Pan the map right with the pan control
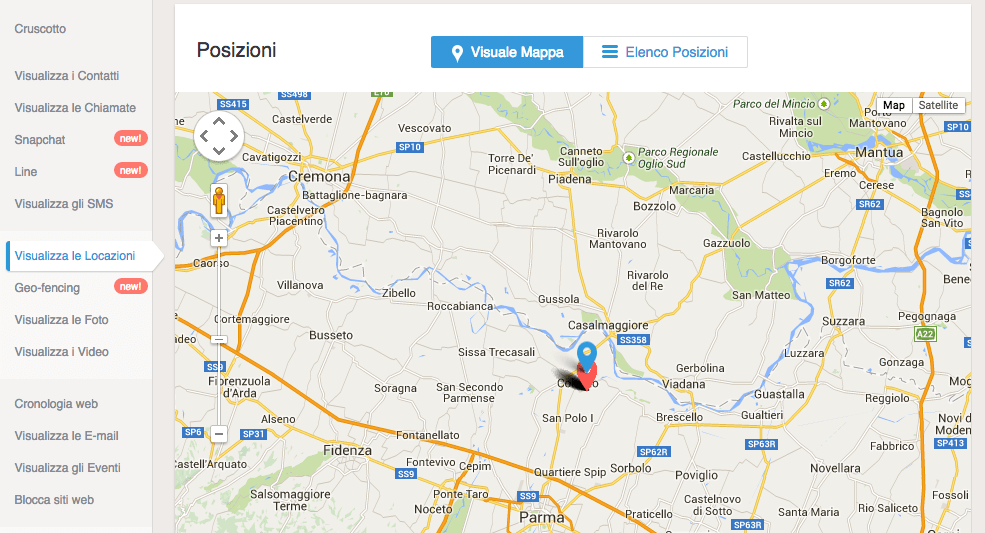Screen dimensions: 985x533 click(234, 136)
